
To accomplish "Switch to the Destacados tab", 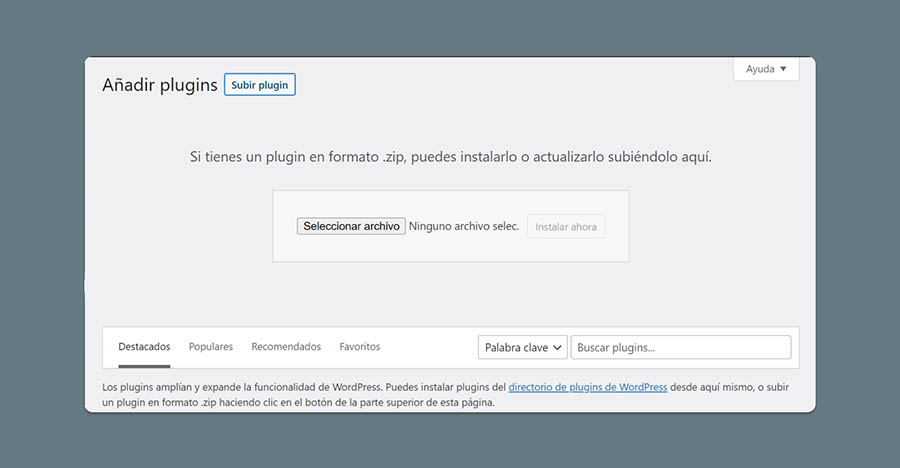I will (x=144, y=347).
